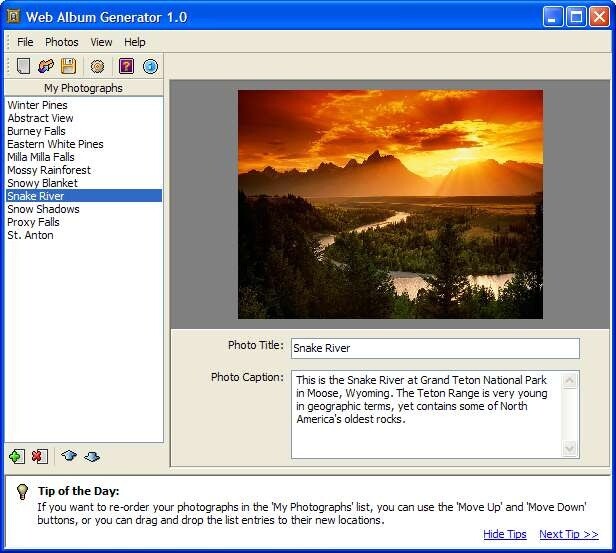Open the File menu

click(x=25, y=42)
